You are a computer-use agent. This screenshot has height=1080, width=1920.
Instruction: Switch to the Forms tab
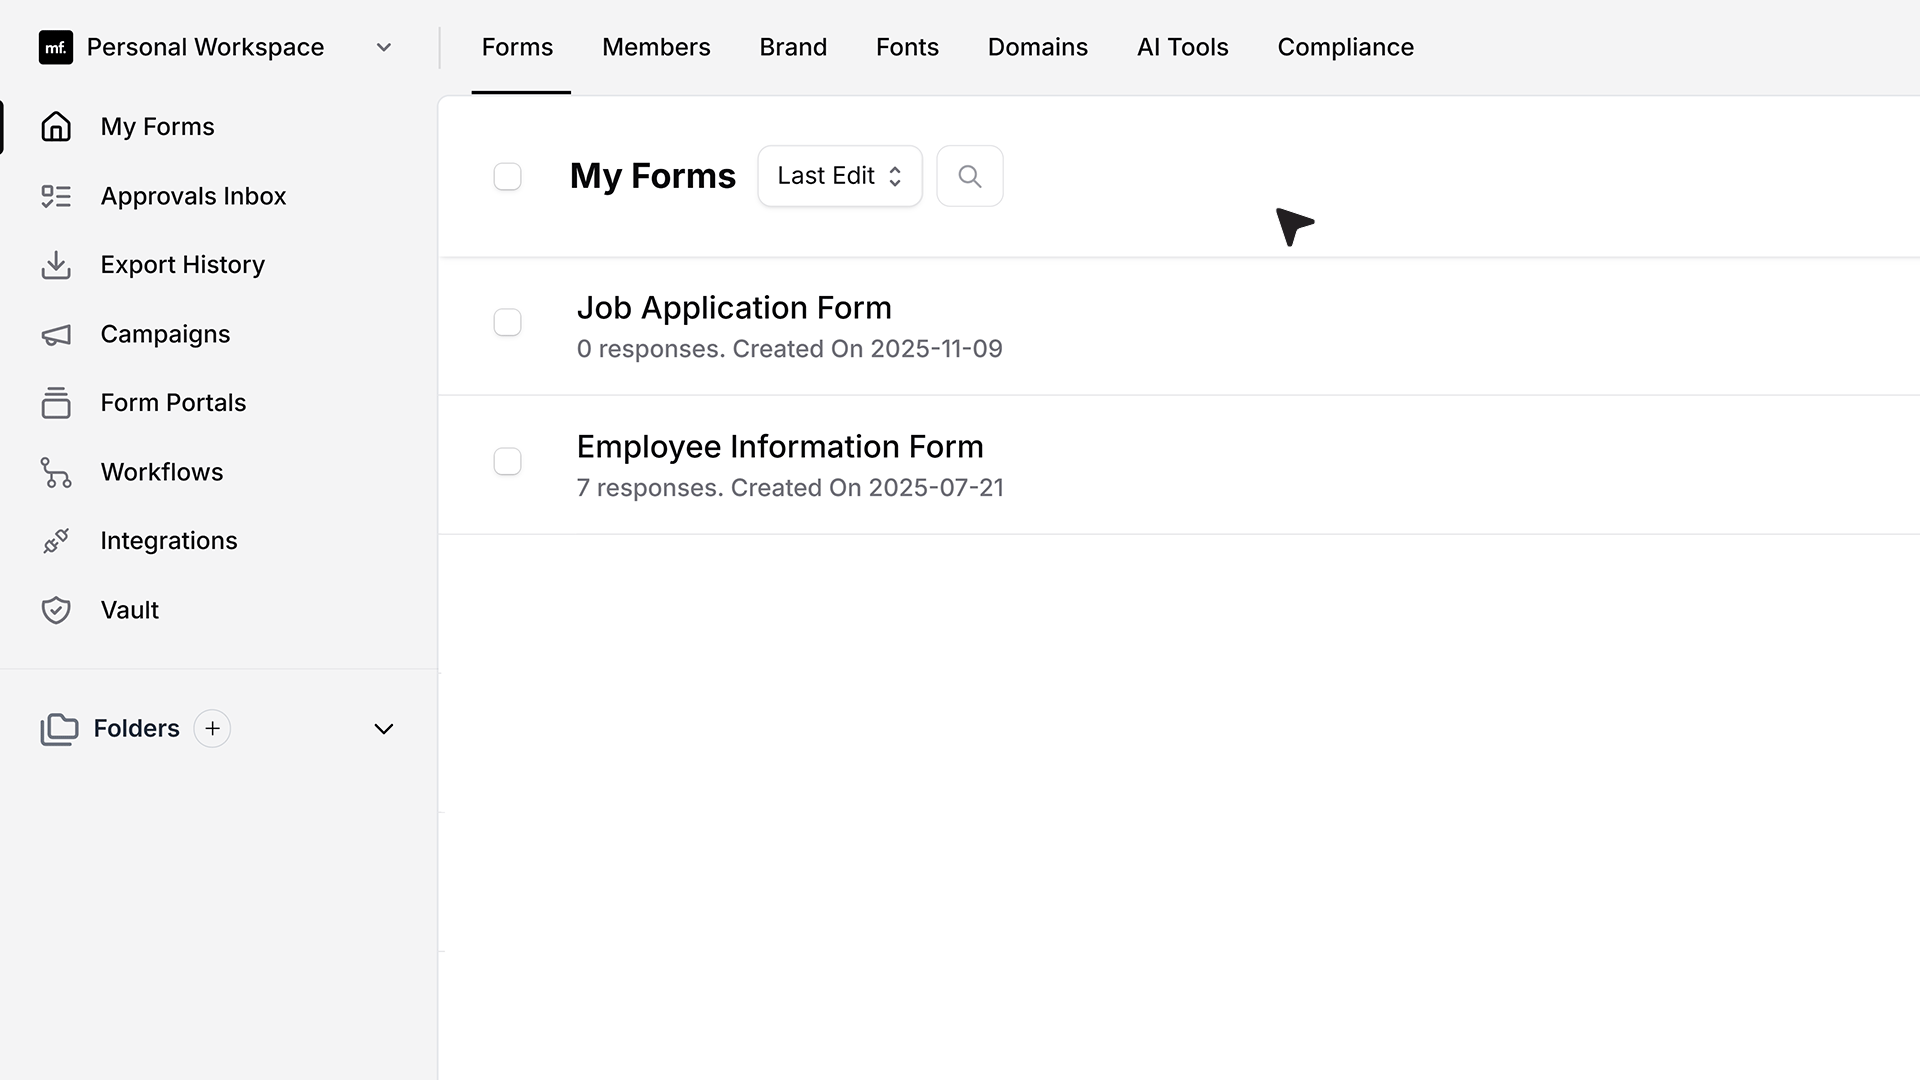517,47
